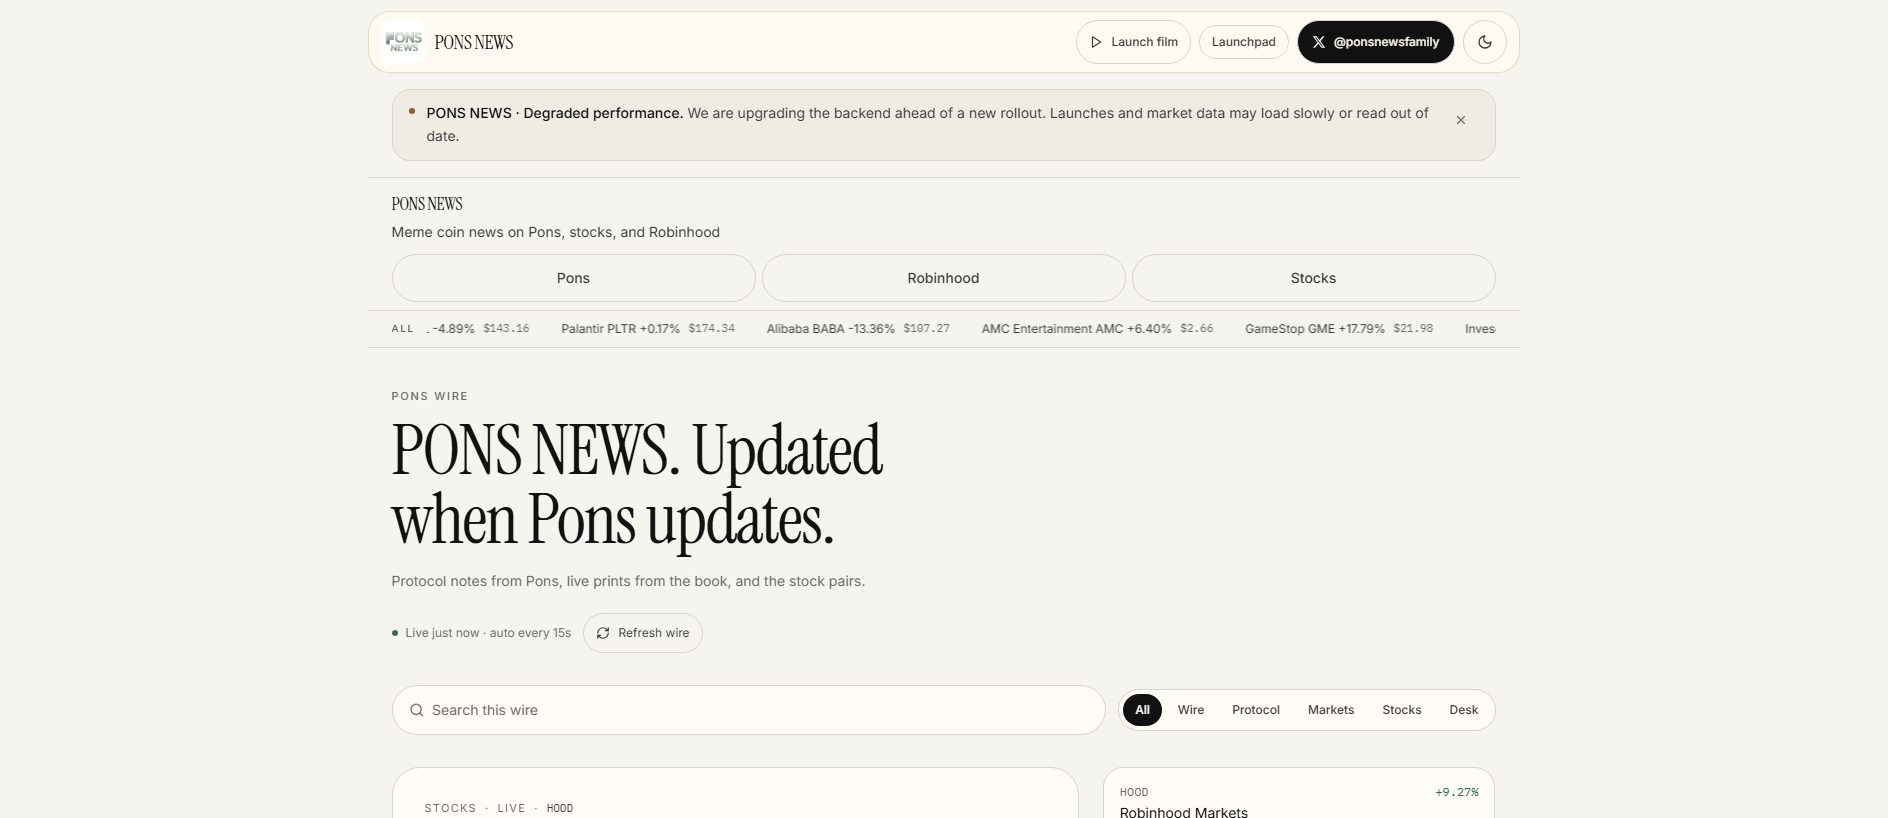Select the Pons category tab
The width and height of the screenshot is (1888, 818).
(573, 278)
